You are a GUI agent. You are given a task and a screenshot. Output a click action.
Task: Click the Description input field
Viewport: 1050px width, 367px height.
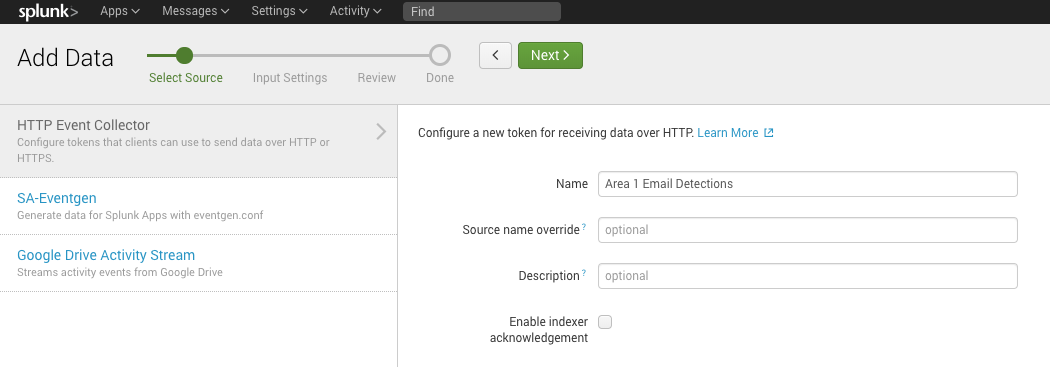tap(808, 276)
